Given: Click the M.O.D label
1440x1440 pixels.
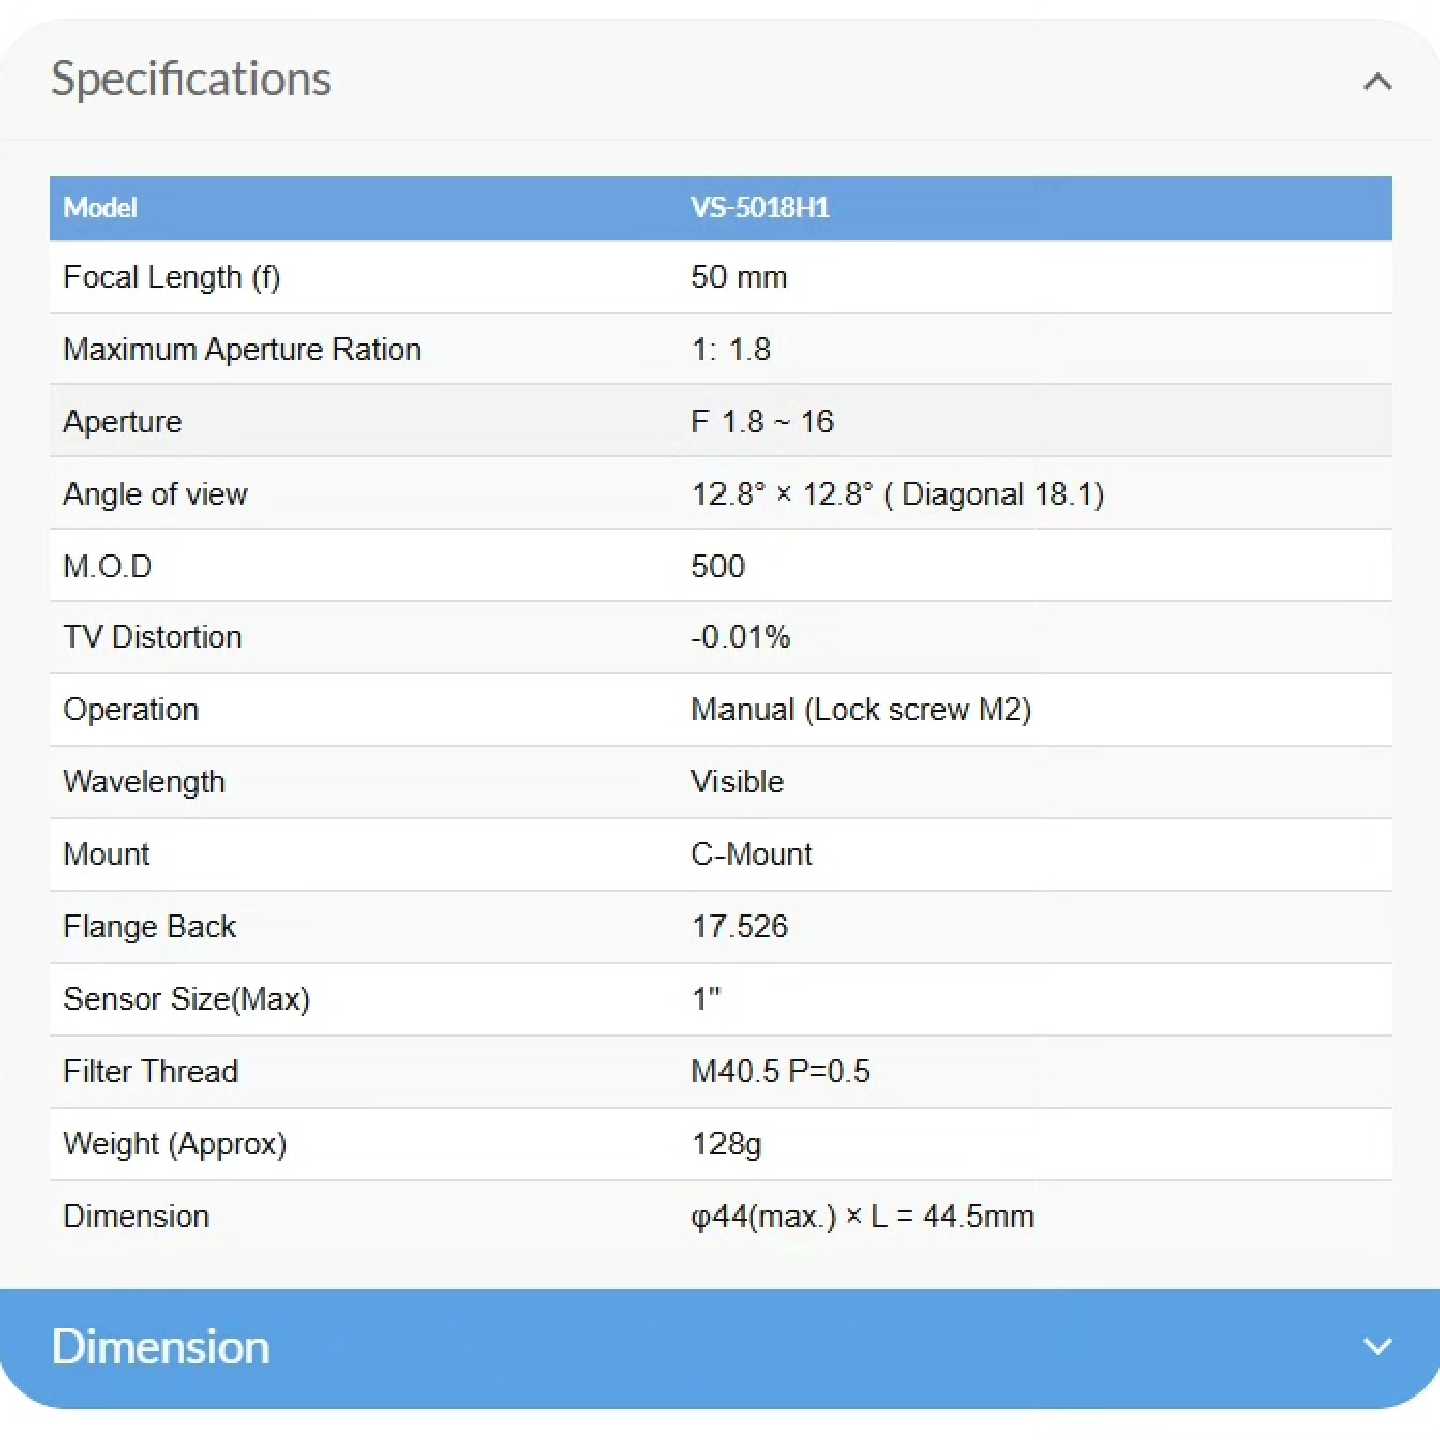Looking at the screenshot, I should click(x=107, y=566).
